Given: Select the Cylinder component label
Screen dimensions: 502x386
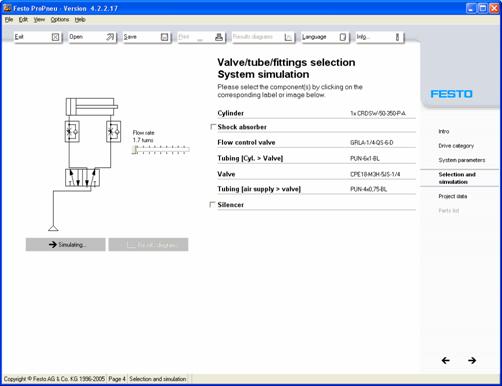Looking at the screenshot, I should coord(230,113).
